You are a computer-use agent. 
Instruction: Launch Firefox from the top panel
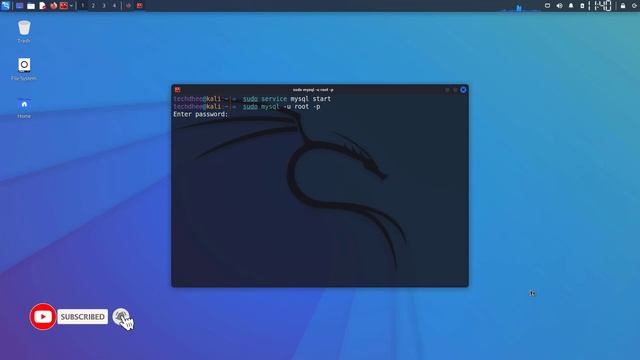53,6
